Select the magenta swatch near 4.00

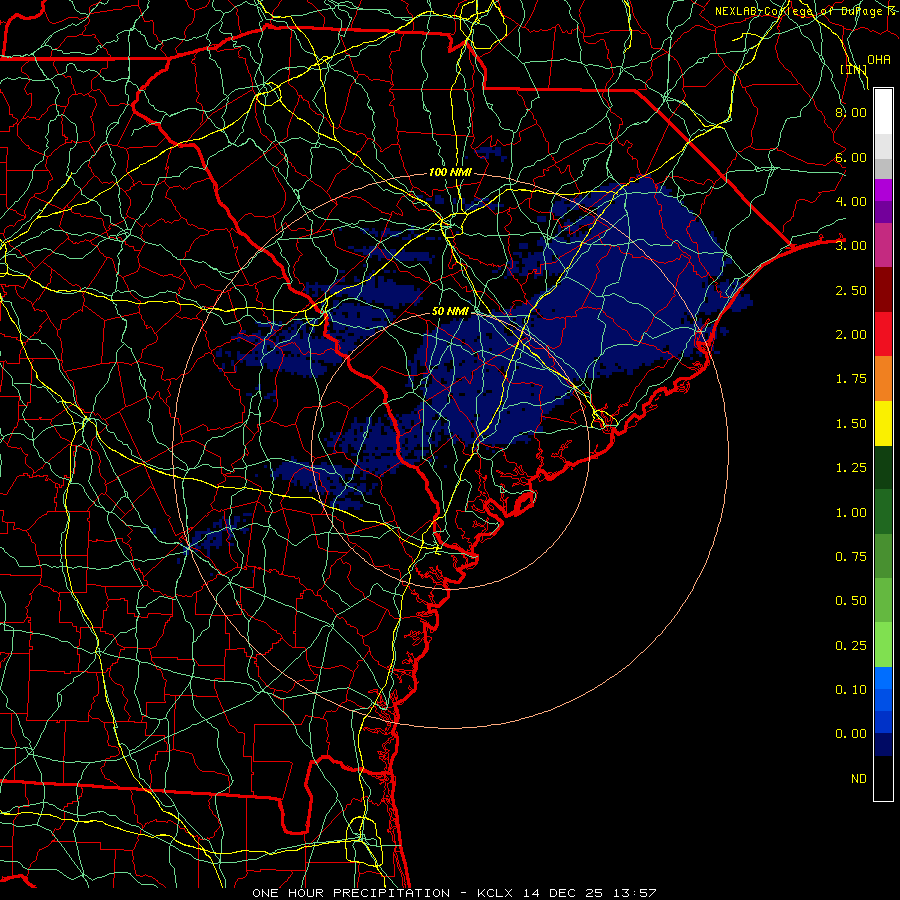point(883,190)
